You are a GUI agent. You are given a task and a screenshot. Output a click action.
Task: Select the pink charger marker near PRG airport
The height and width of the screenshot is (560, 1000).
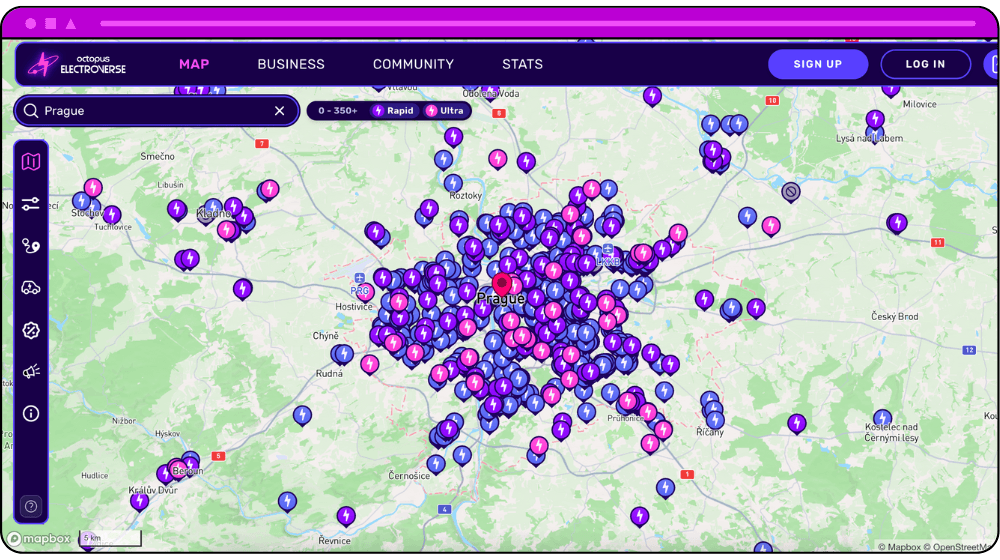click(x=364, y=293)
